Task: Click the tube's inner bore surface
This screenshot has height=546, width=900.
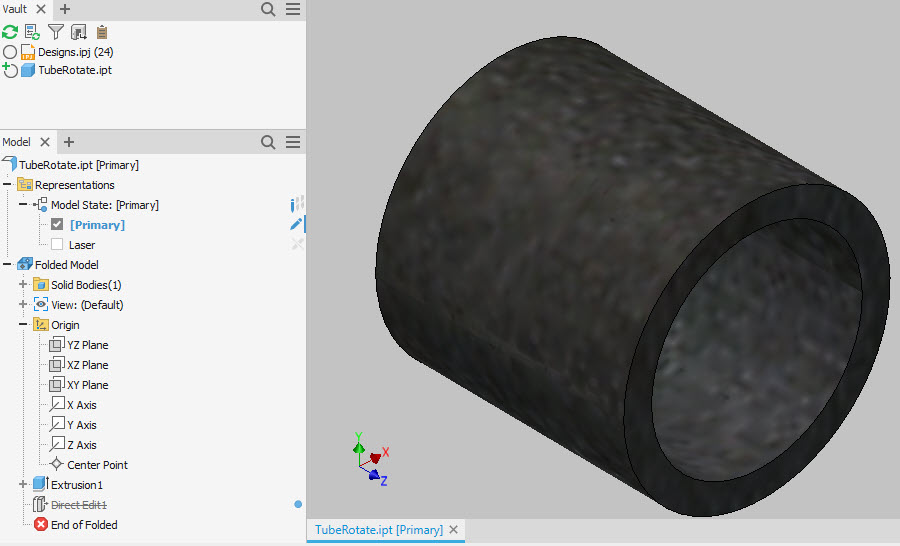Action: pyautogui.click(x=758, y=356)
